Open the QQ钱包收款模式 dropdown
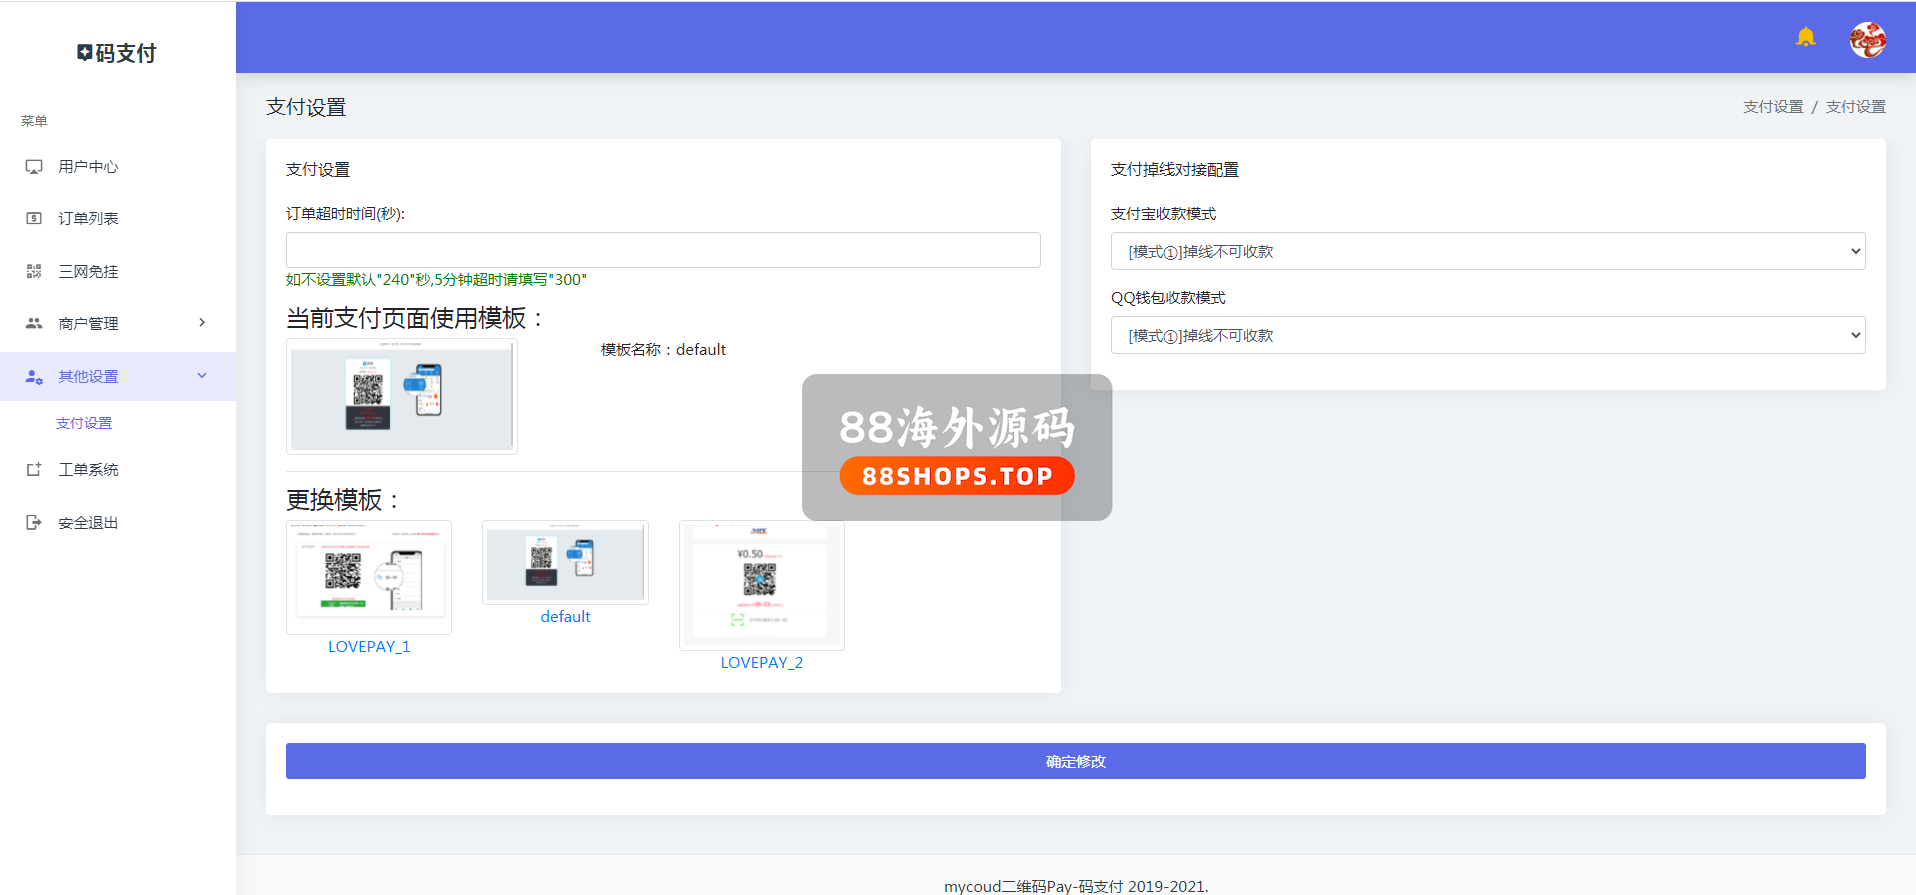1916x895 pixels. (1487, 335)
